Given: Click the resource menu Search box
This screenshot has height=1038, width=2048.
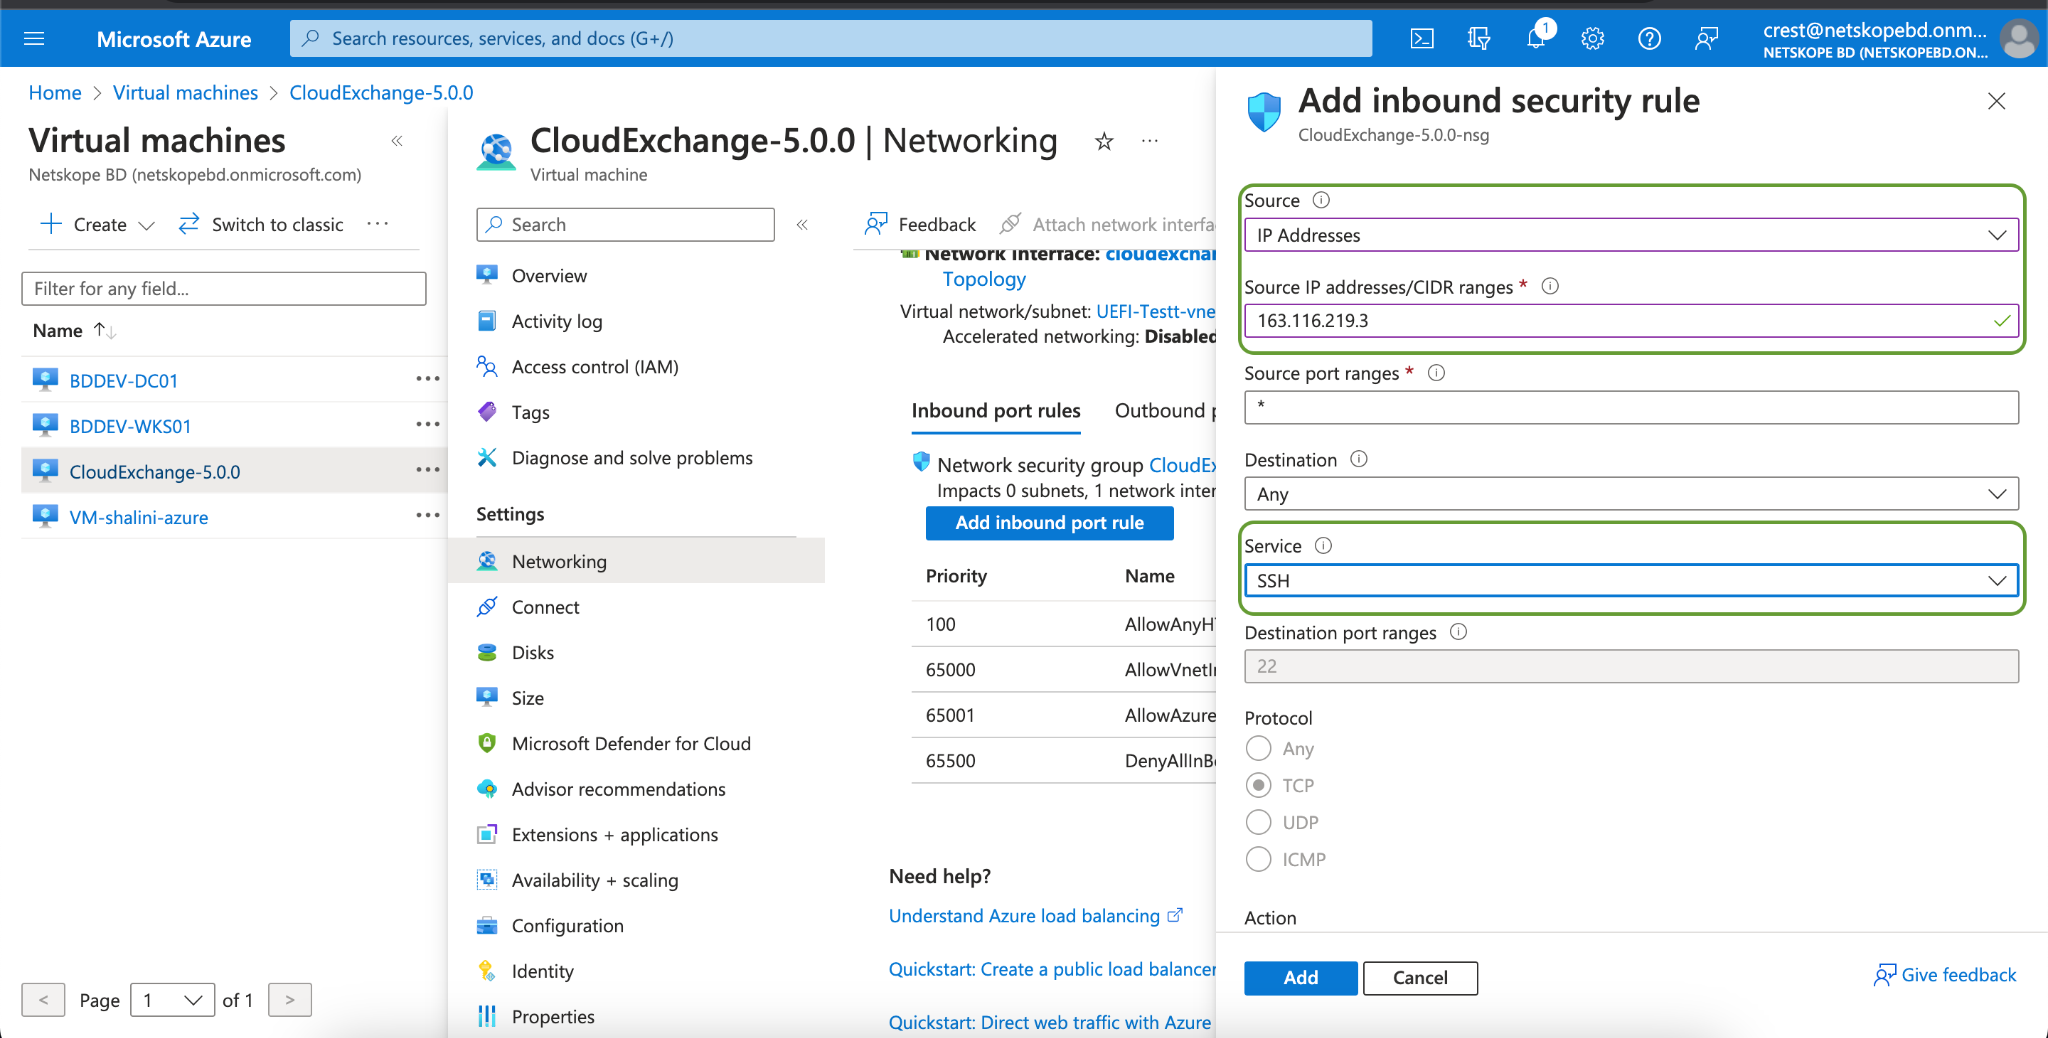Looking at the screenshot, I should point(626,225).
